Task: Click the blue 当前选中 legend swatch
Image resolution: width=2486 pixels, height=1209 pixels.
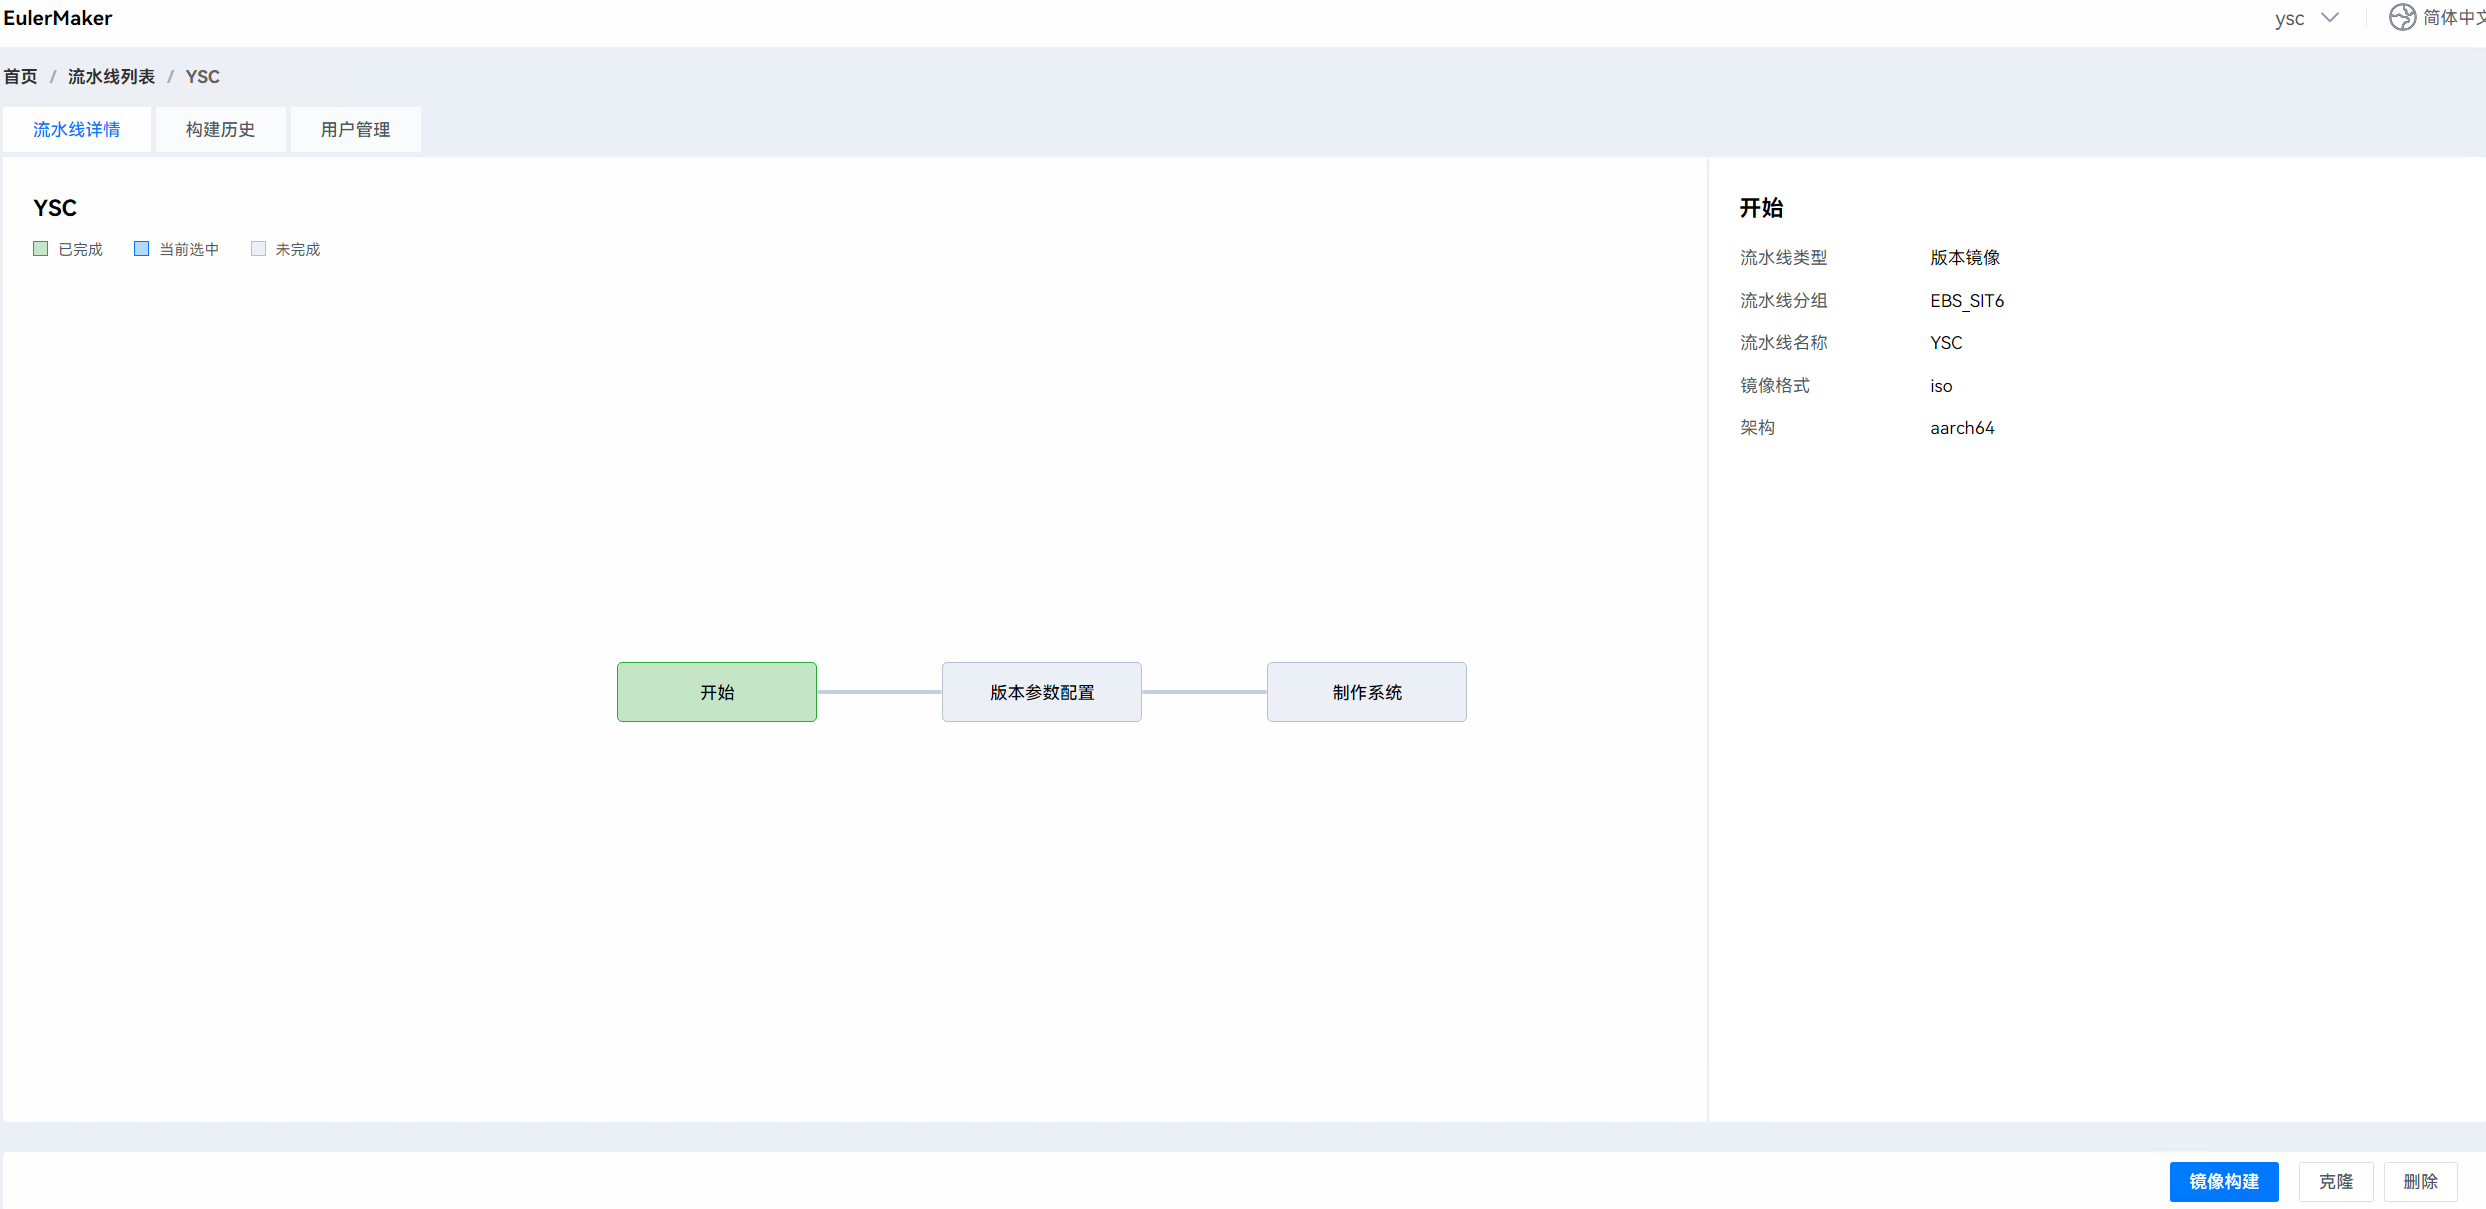Action: click(142, 249)
